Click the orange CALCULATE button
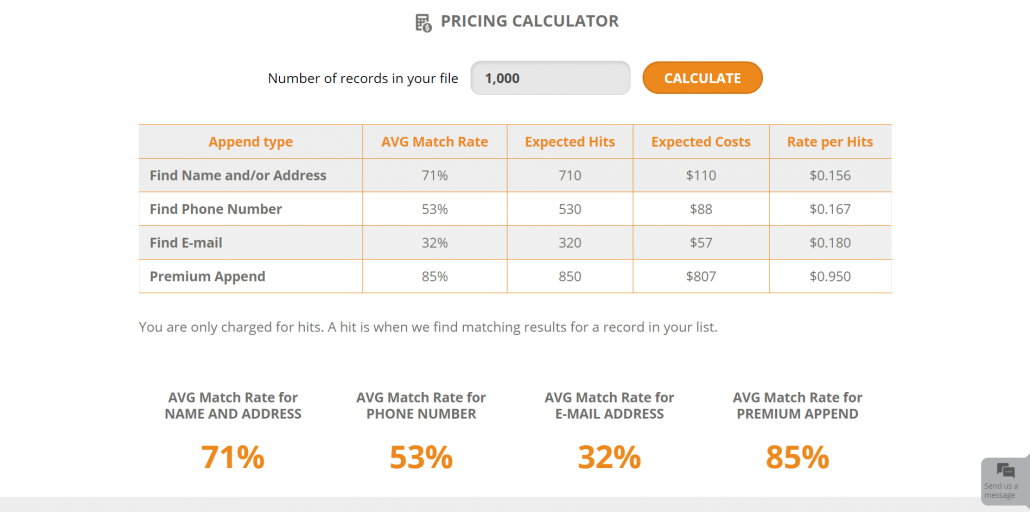 click(x=702, y=78)
